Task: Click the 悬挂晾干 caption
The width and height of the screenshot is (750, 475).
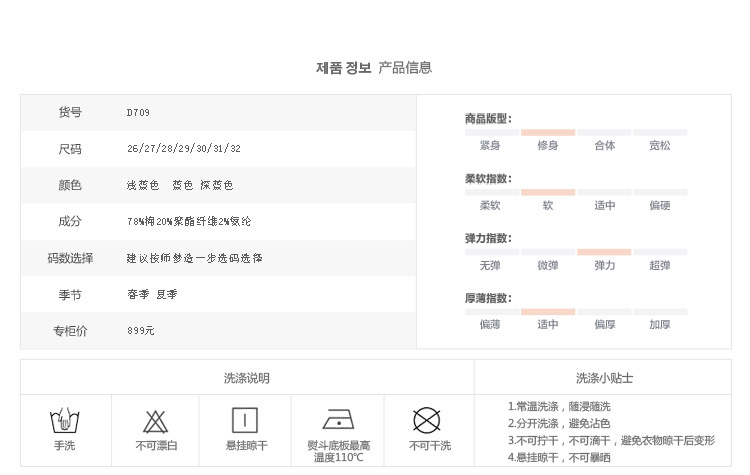Action: [x=247, y=446]
